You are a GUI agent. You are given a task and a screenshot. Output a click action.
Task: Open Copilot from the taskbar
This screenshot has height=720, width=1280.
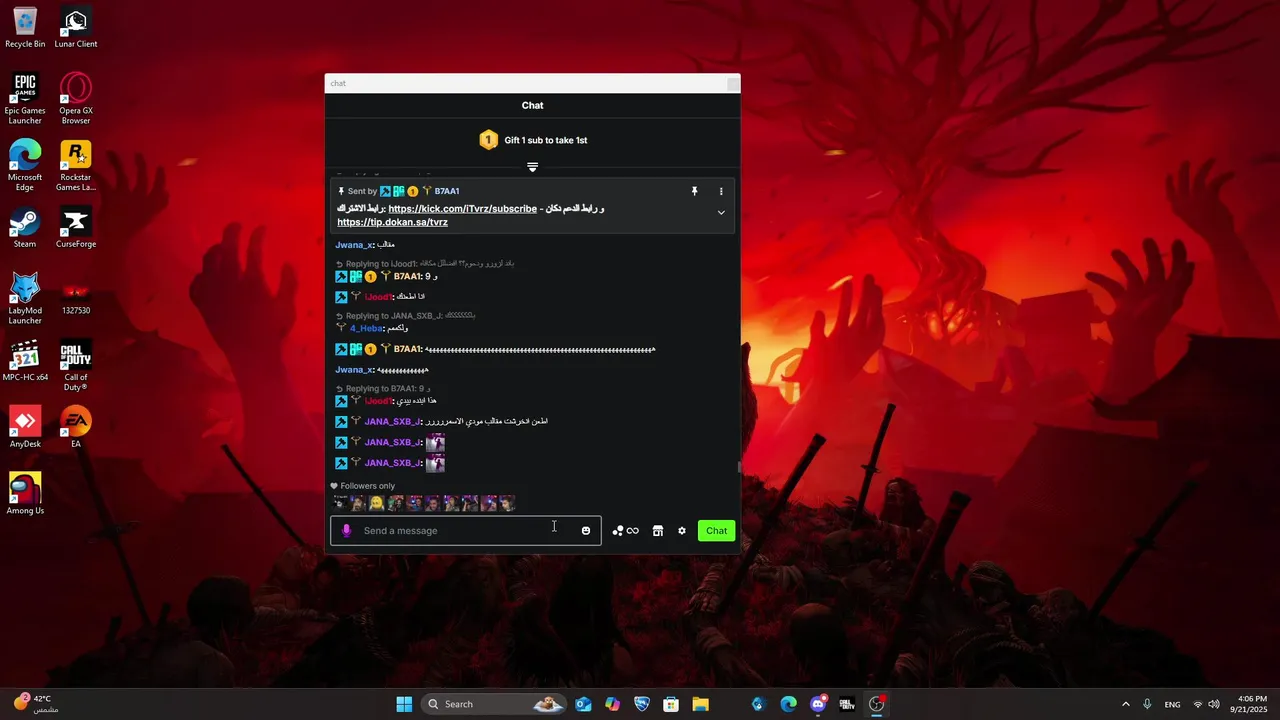(612, 704)
